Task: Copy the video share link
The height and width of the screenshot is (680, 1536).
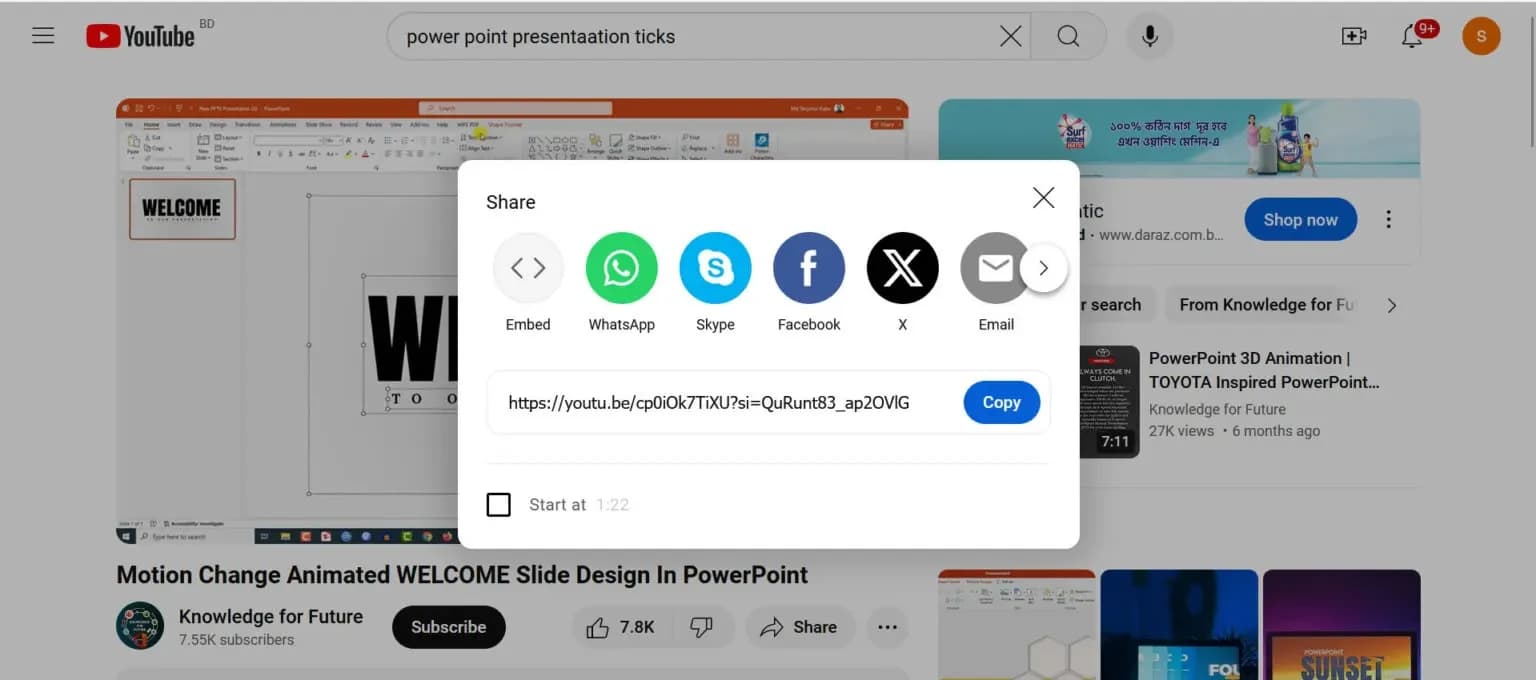Action: (x=1001, y=402)
